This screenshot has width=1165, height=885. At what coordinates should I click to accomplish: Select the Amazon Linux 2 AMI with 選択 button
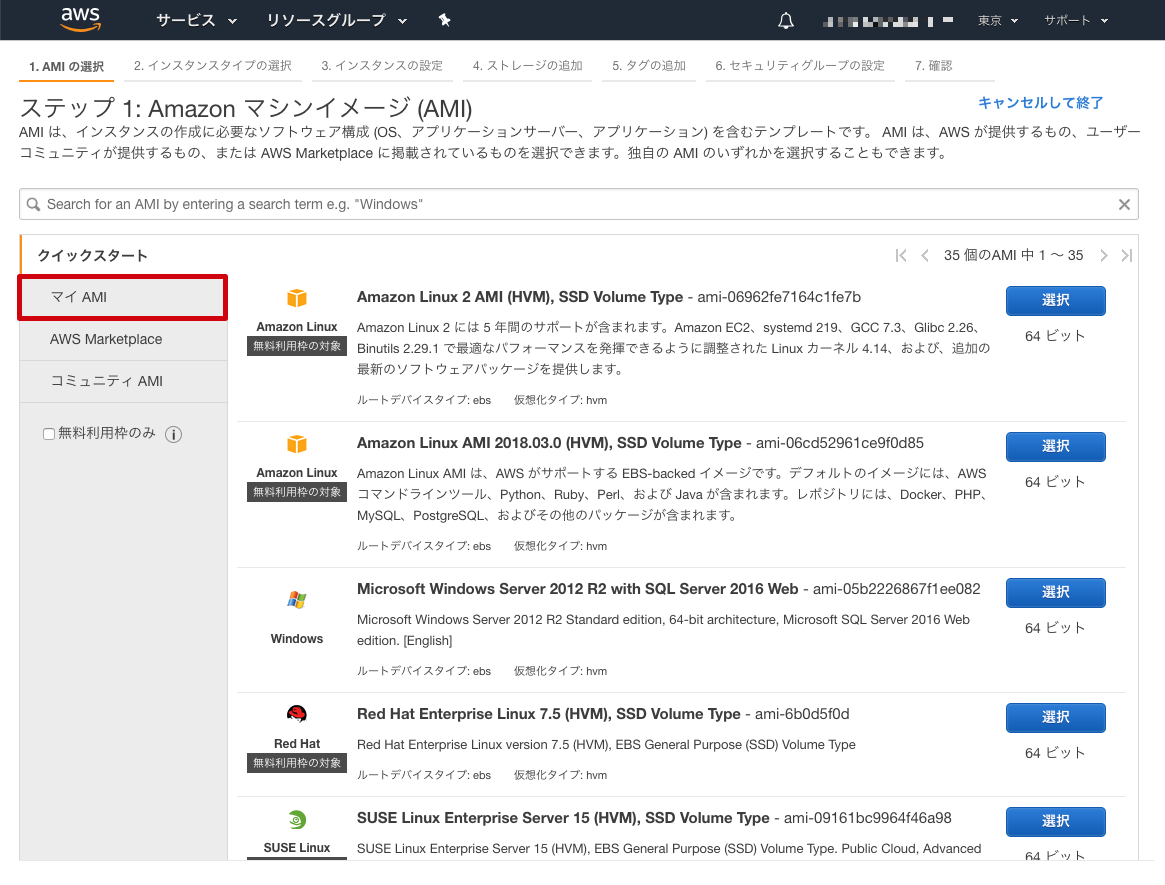pyautogui.click(x=1056, y=300)
